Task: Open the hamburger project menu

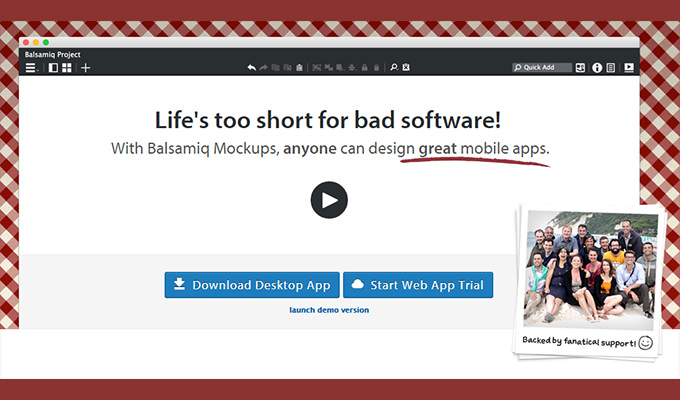Action: click(x=32, y=68)
